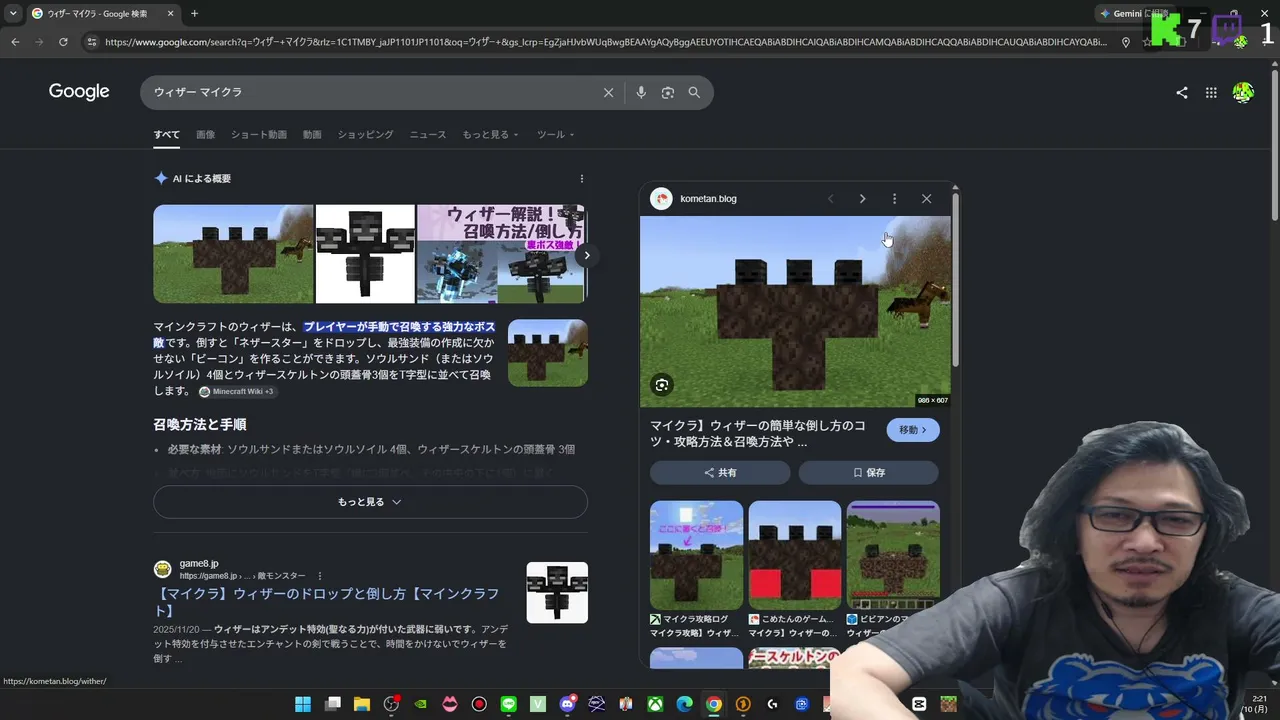This screenshot has width=1280, height=720.
Task: Reload the current page
Action: click(63, 42)
